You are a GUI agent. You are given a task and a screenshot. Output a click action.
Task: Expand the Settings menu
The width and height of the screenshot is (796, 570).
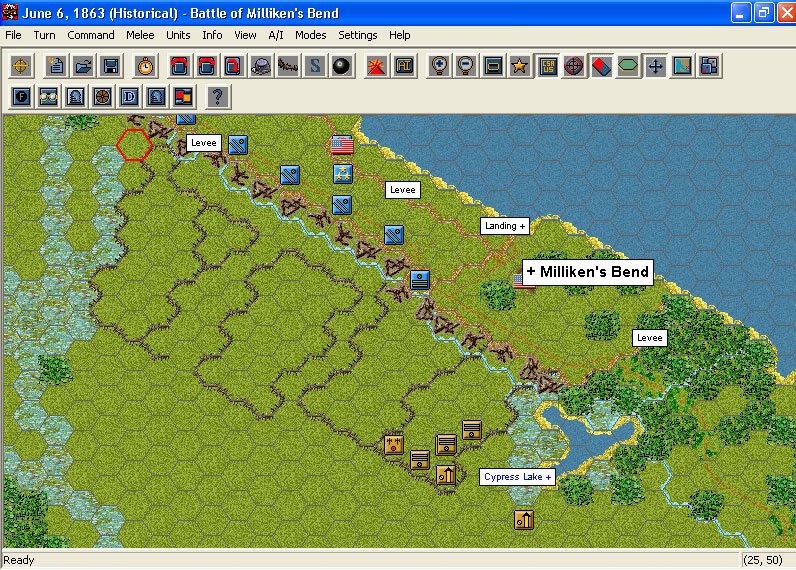357,35
